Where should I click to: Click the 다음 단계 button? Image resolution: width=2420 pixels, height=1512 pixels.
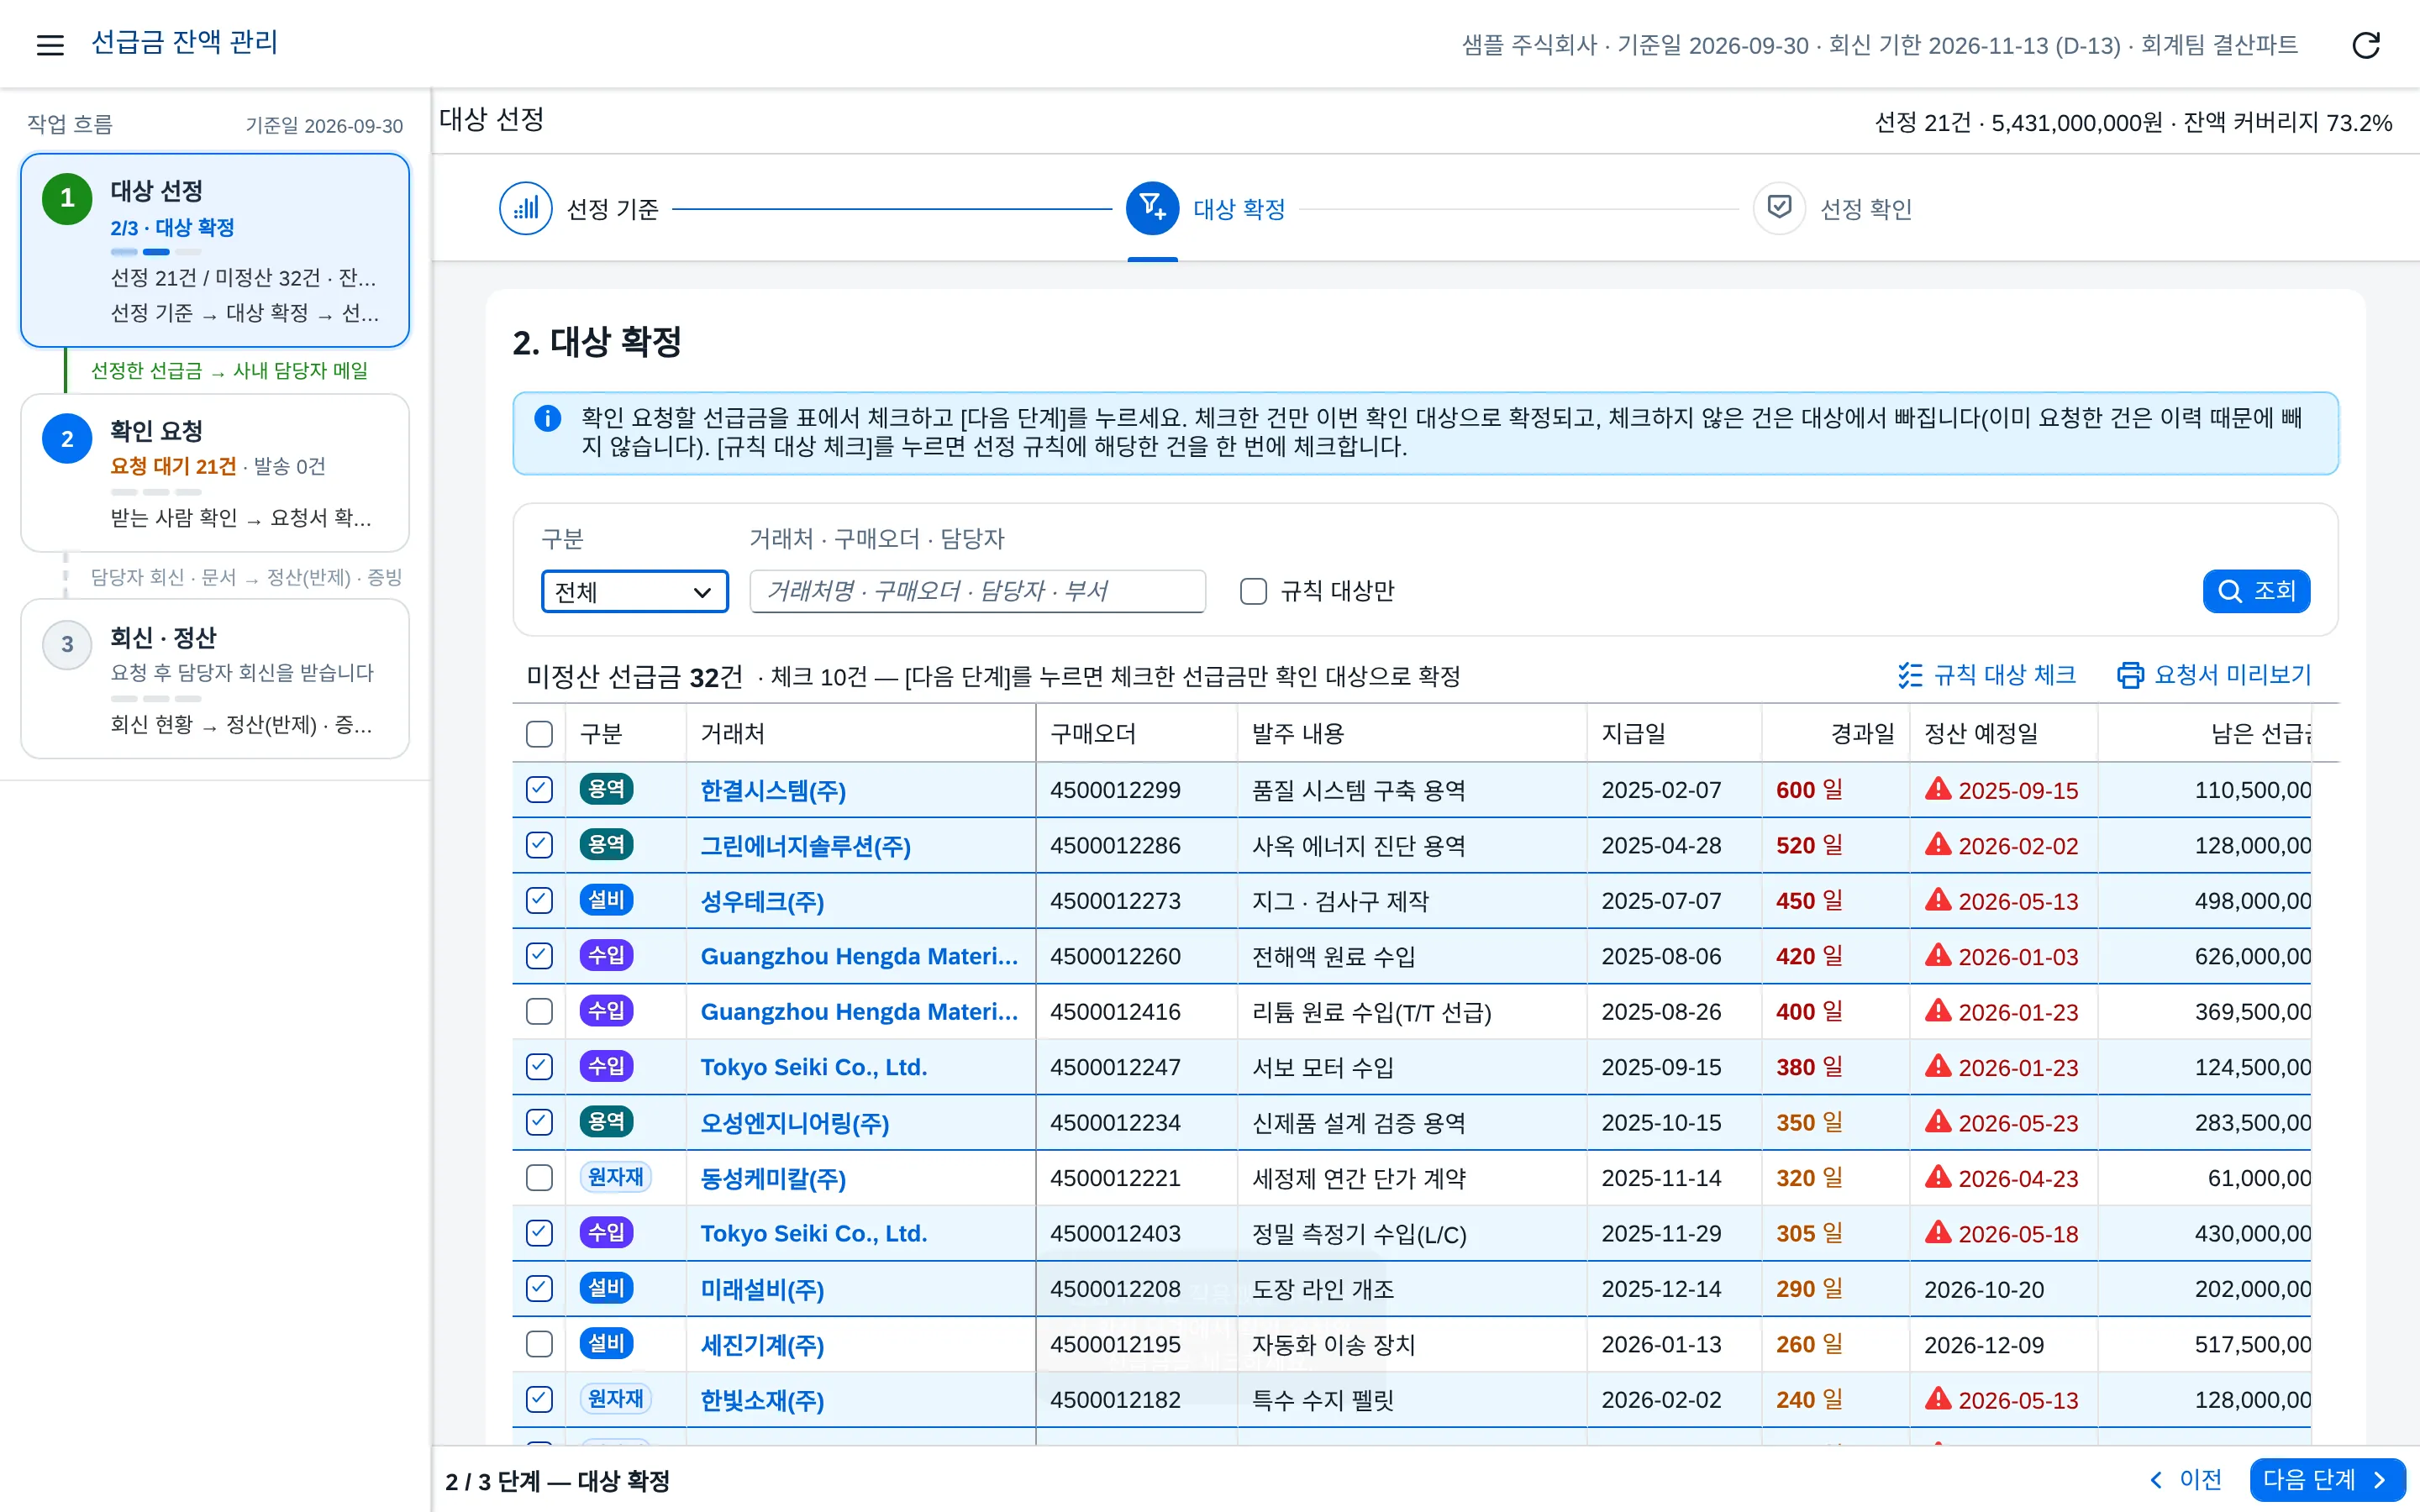click(x=2327, y=1480)
